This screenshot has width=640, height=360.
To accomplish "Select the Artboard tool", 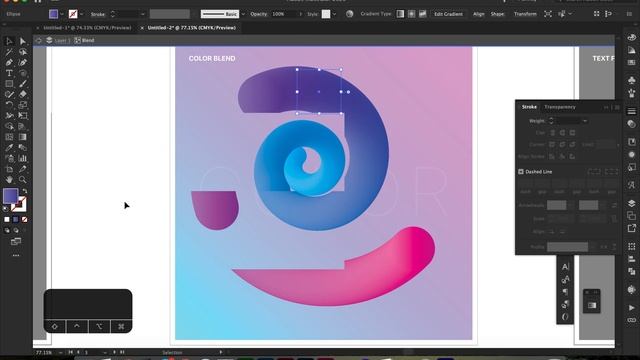I will pyautogui.click(x=9, y=169).
